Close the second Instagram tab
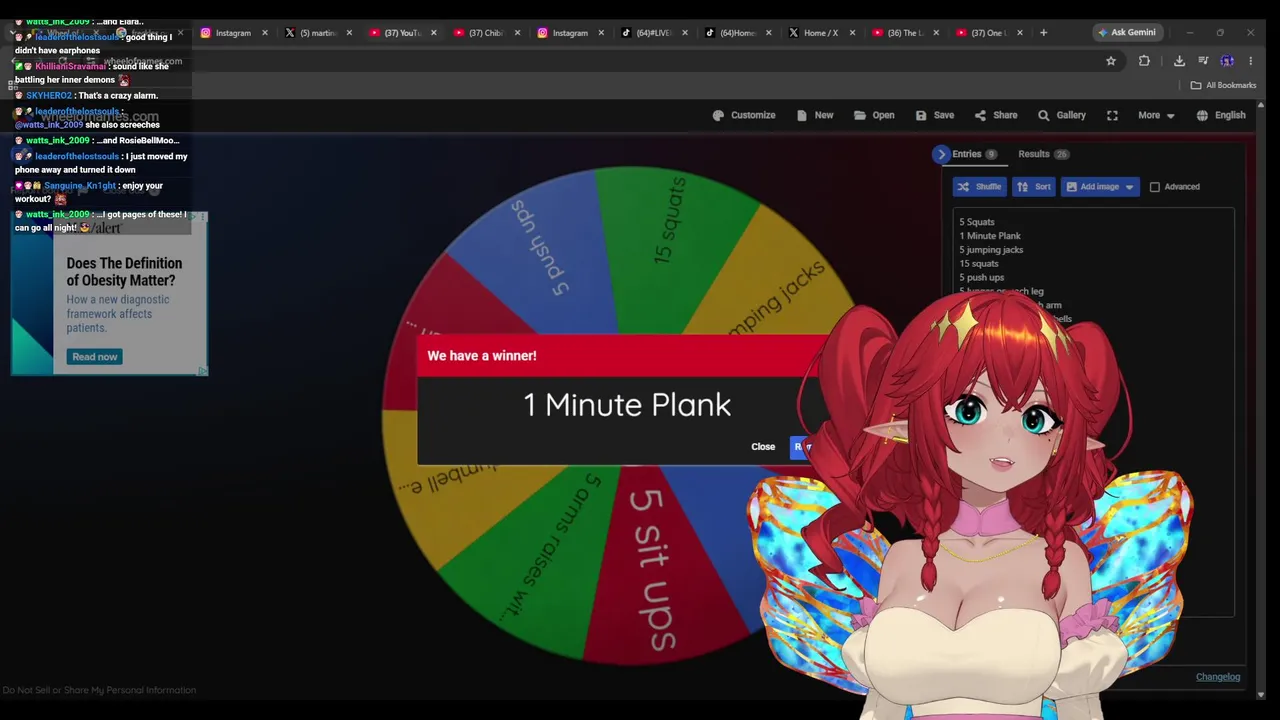 click(x=601, y=33)
